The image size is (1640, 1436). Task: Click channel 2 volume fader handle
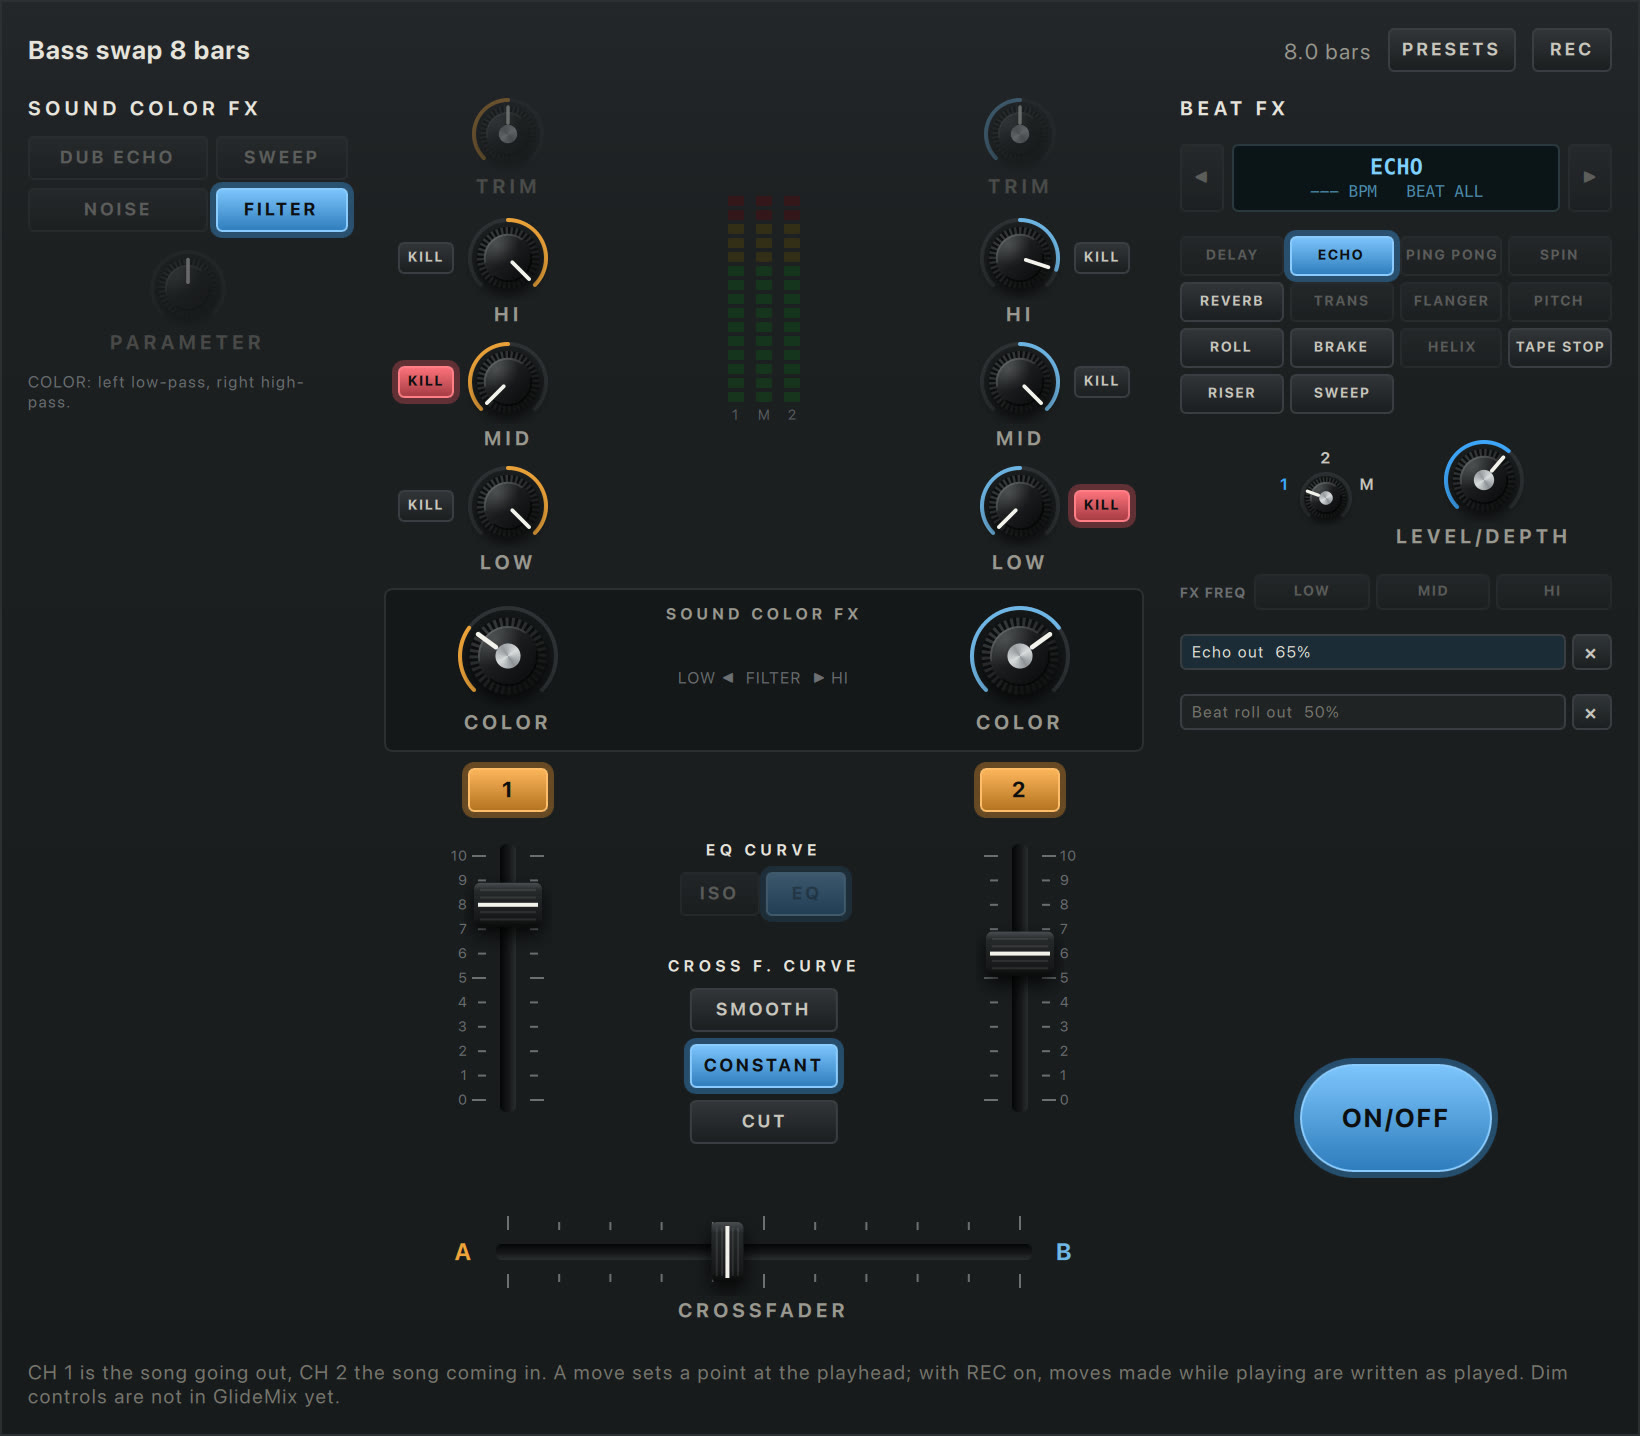coord(1019,953)
